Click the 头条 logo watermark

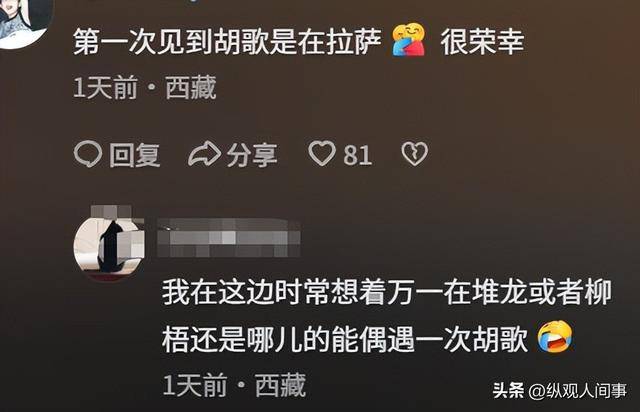tap(508, 390)
